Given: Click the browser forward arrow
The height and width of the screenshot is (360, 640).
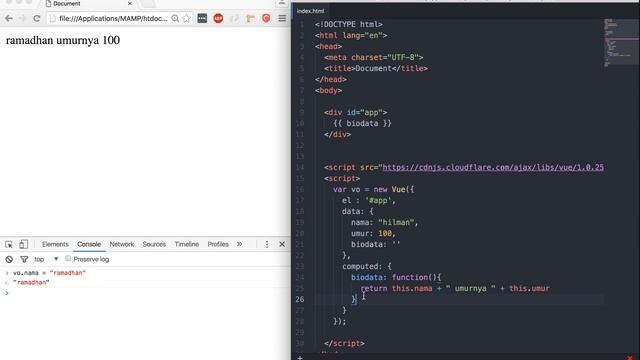Looking at the screenshot, I should pyautogui.click(x=22, y=18).
